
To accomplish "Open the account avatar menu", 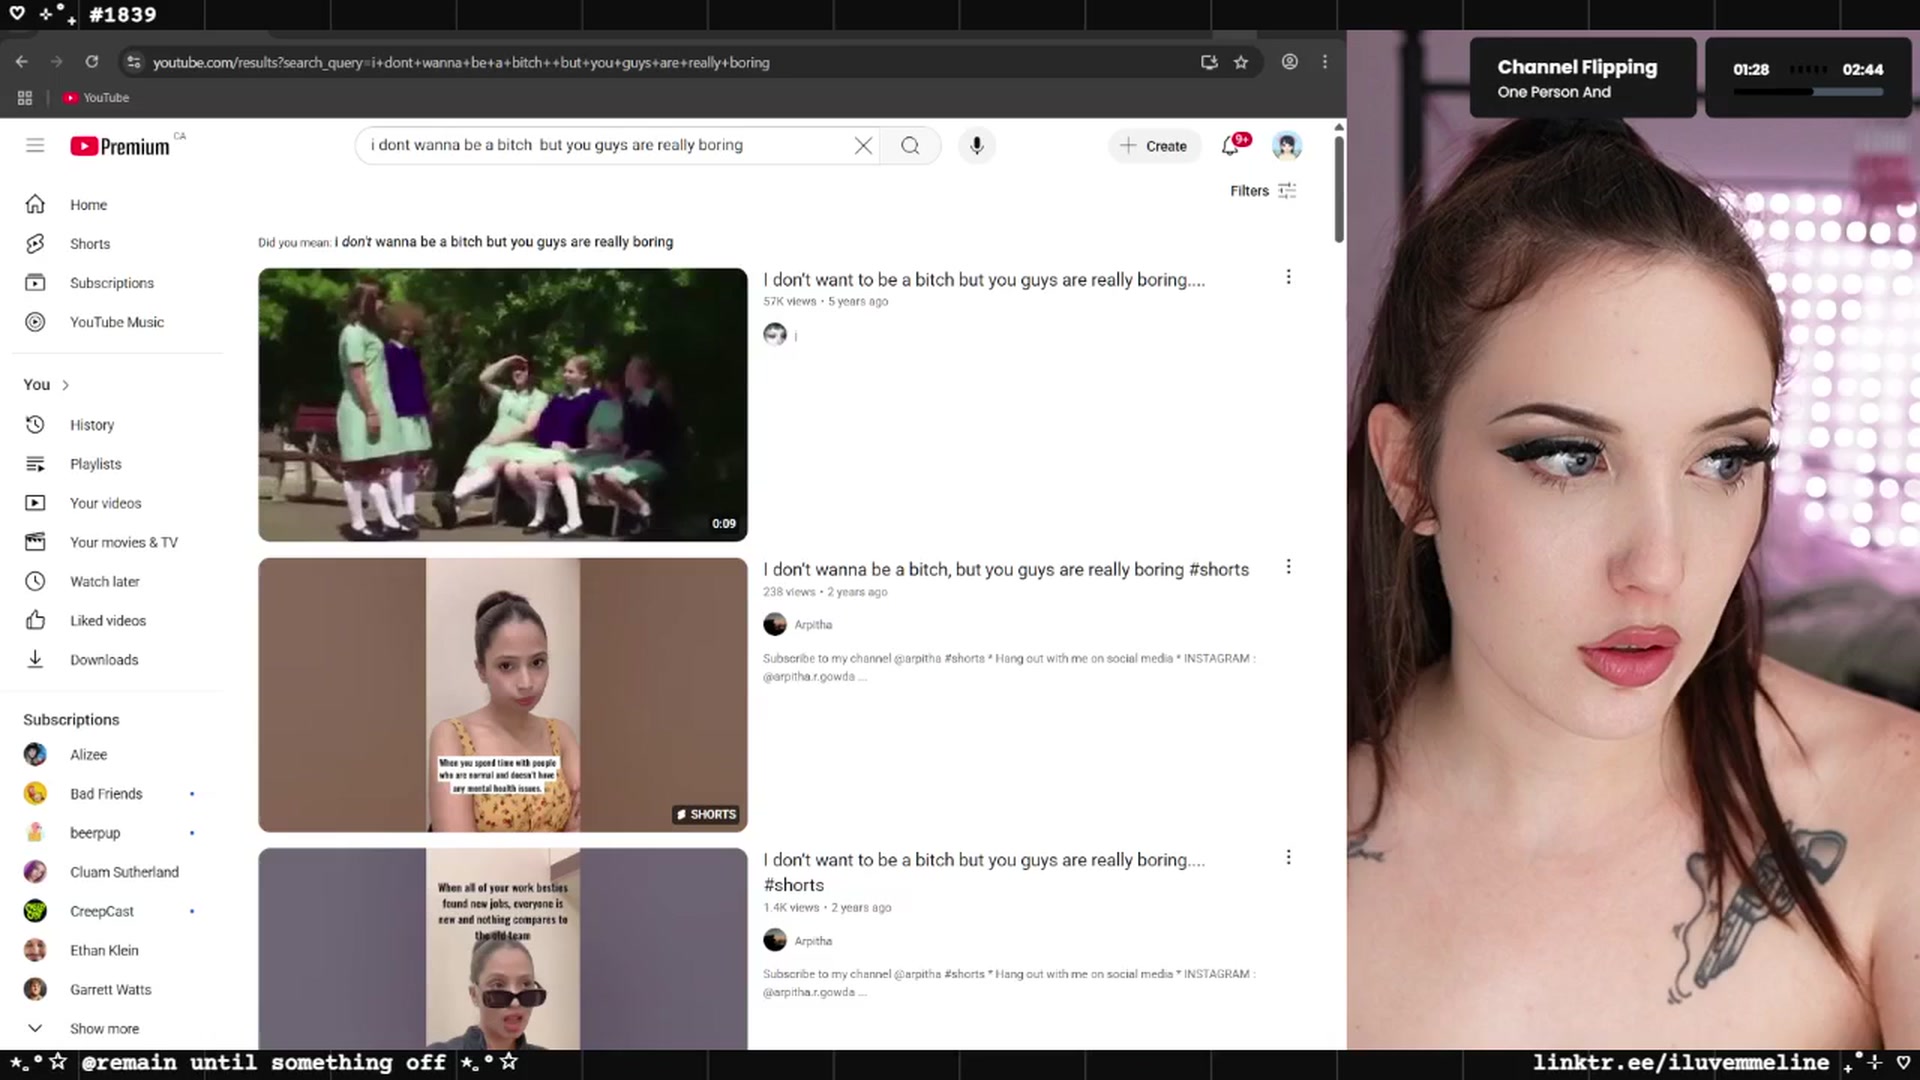I will tap(1286, 146).
